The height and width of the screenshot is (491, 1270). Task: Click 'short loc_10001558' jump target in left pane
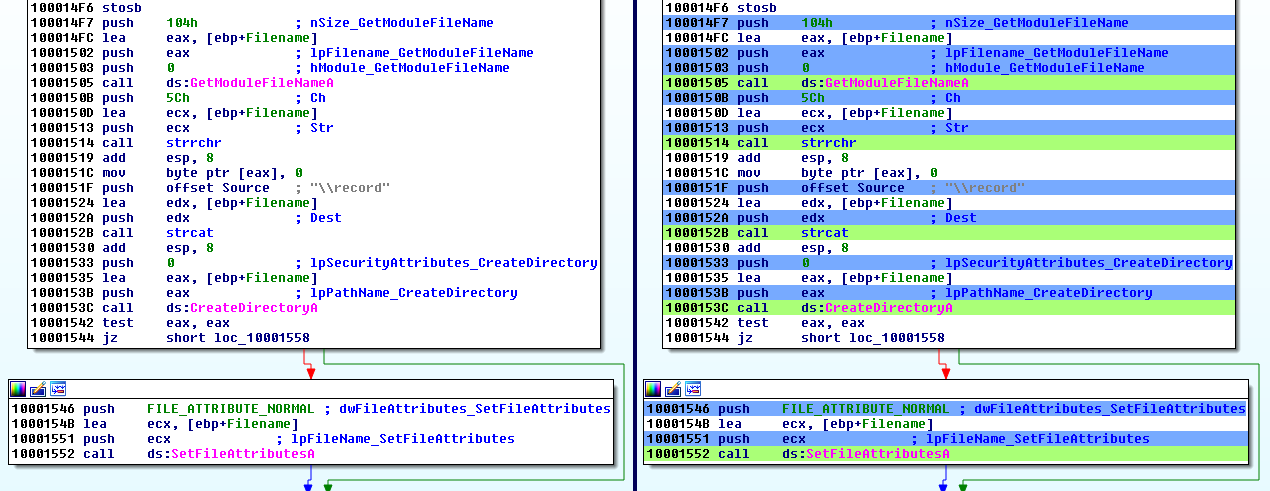point(238,338)
